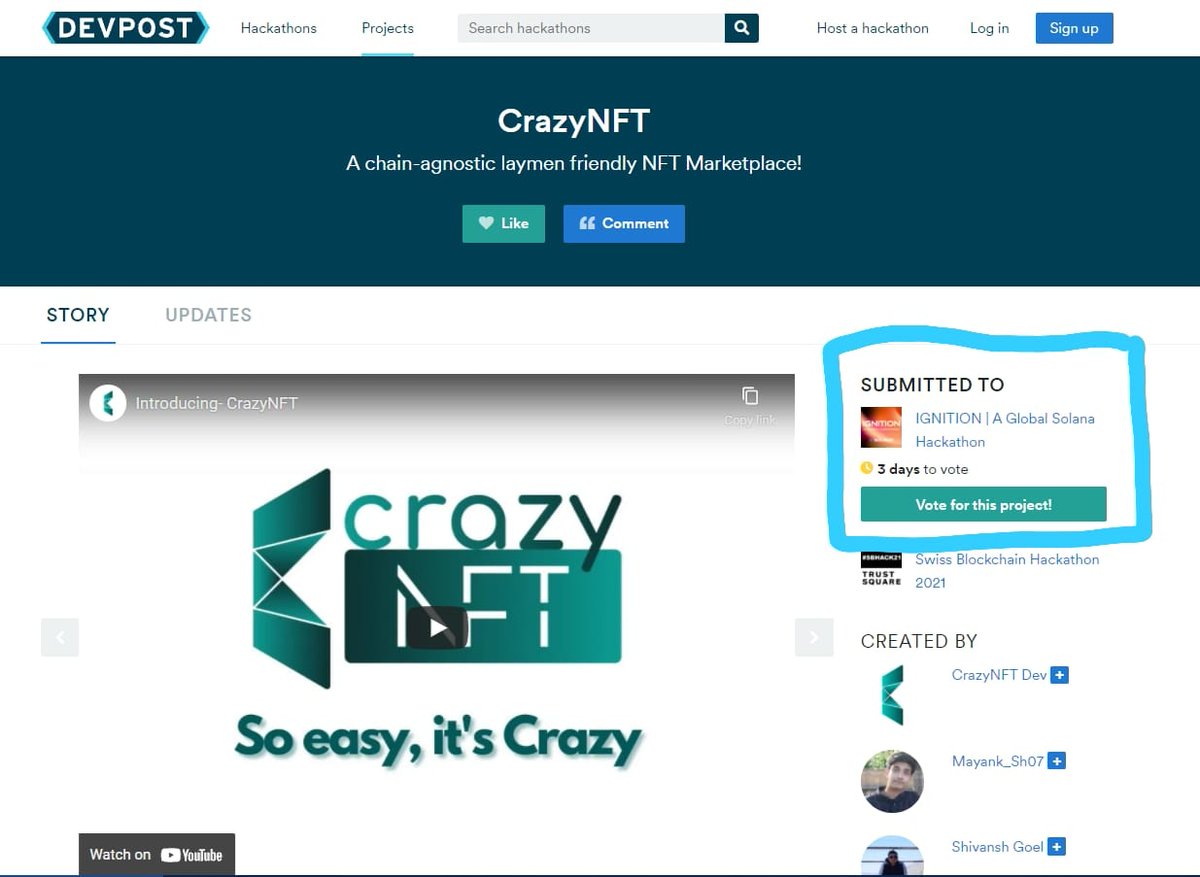Click Log in link

[989, 28]
